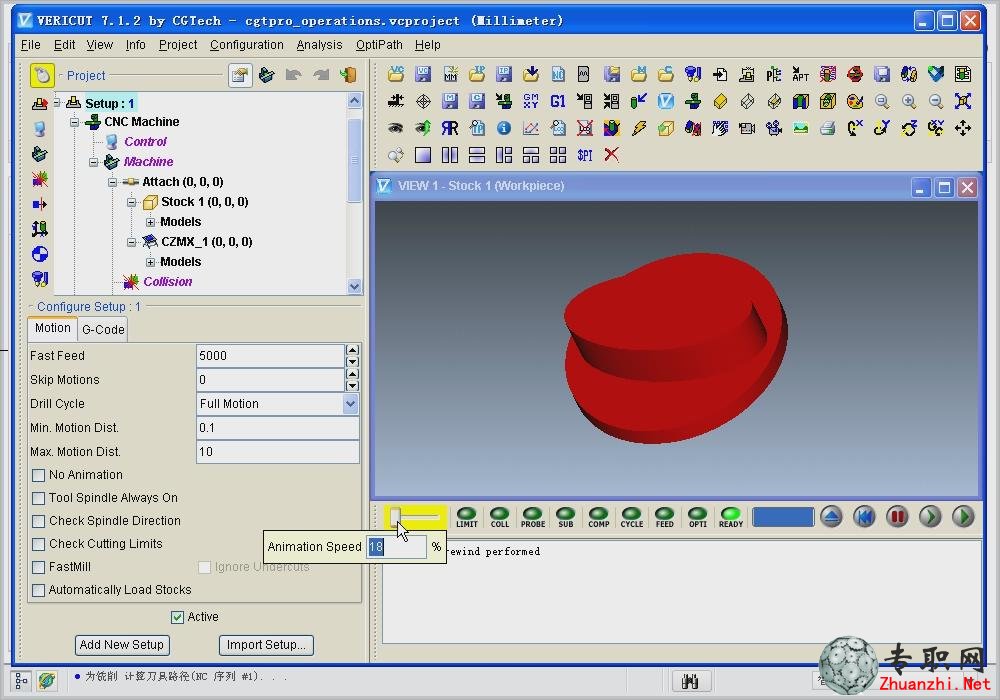Click the red X delete toolbar icon
Viewport: 1000px width, 700px height.
pyautogui.click(x=612, y=154)
